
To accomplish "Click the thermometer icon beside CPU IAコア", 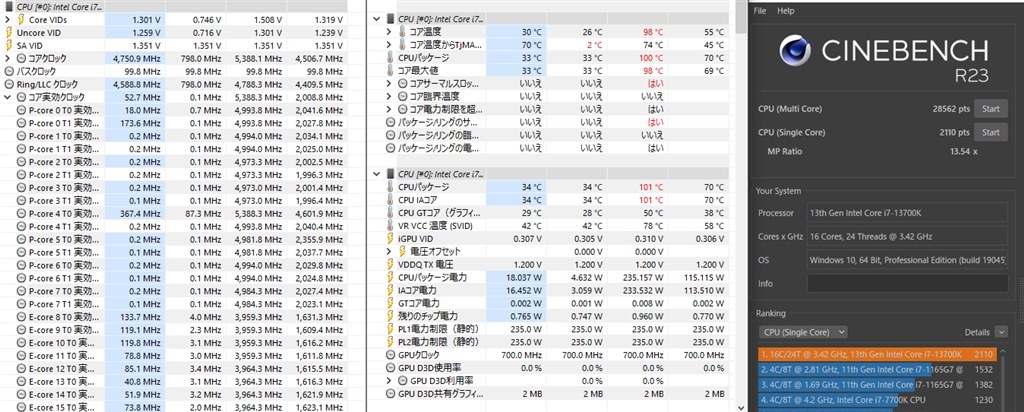I will (391, 200).
